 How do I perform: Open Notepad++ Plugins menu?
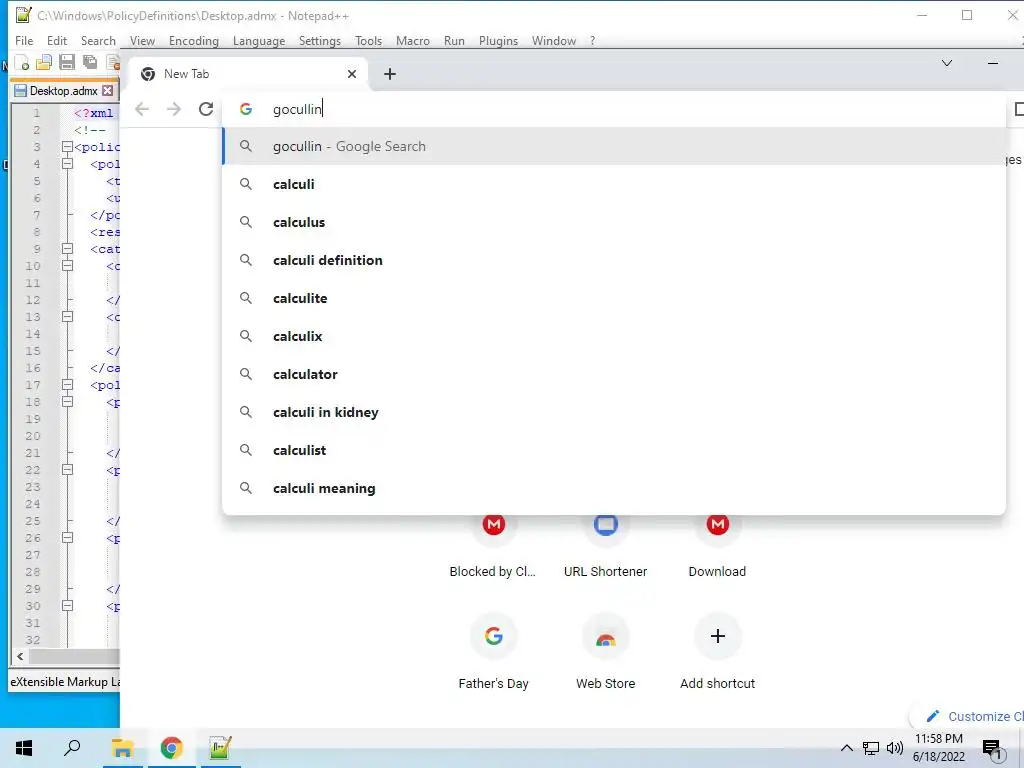pos(498,40)
